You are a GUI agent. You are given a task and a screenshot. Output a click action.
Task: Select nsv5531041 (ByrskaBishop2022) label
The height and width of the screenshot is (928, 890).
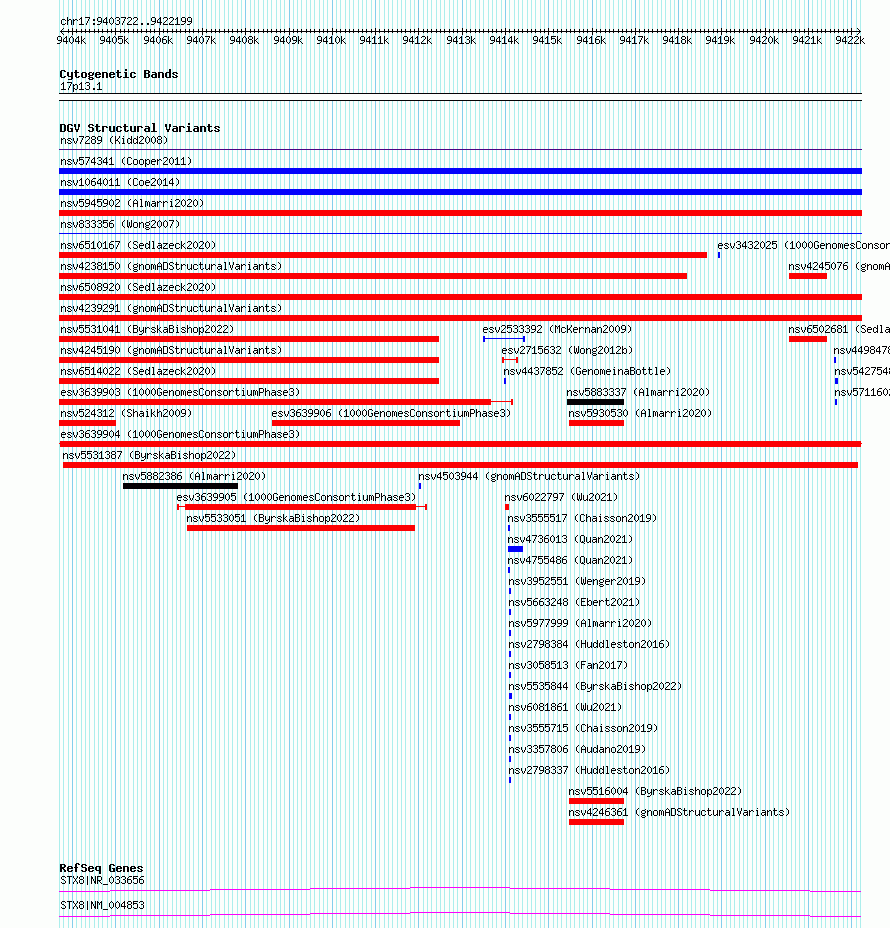147,329
